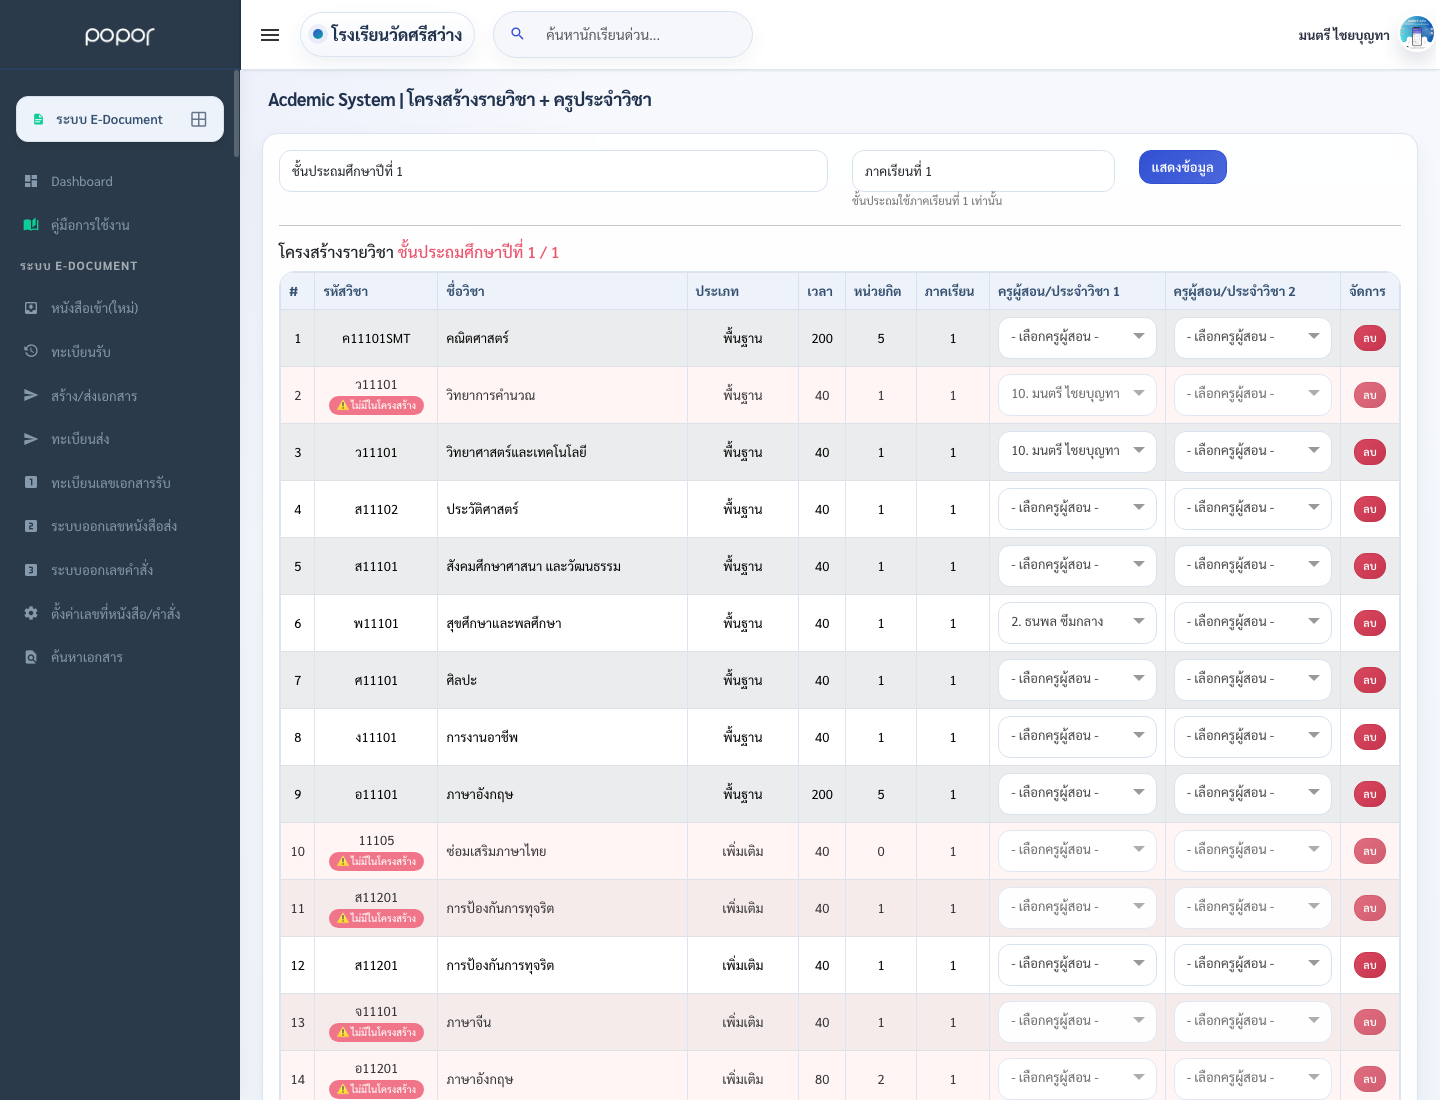1440x1100 pixels.
Task: Open teacher 2 dropdown for ภาษาอังกฤษ row 9
Action: click(1253, 793)
